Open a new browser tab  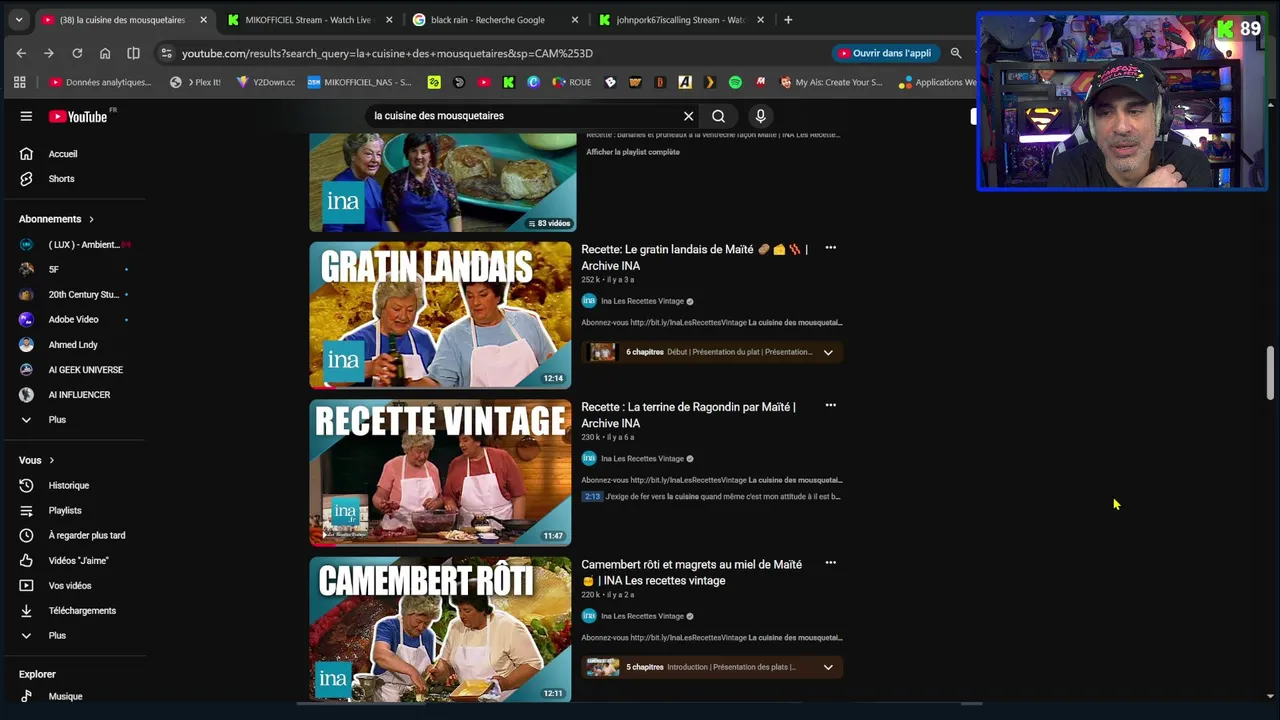point(788,20)
